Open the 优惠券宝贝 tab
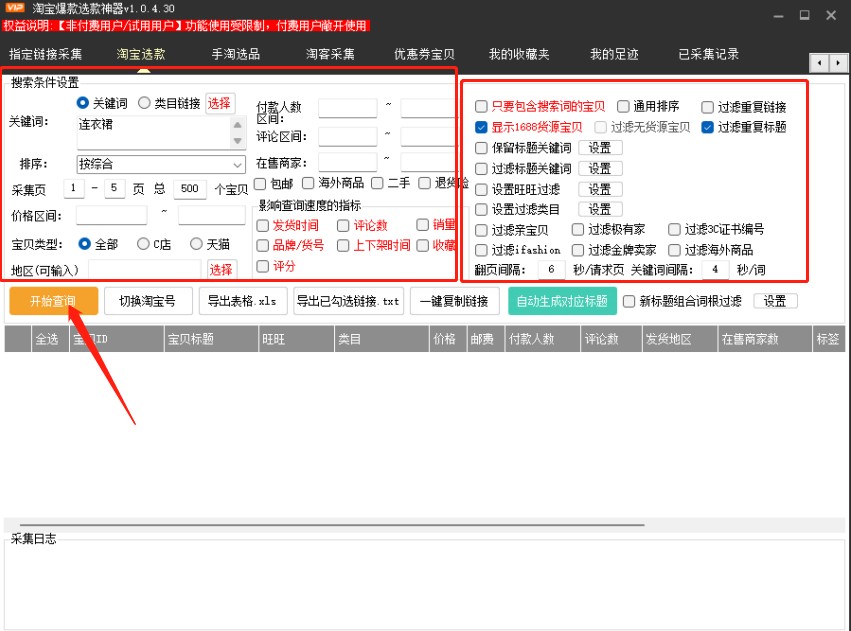The height and width of the screenshot is (631, 851). [x=424, y=54]
